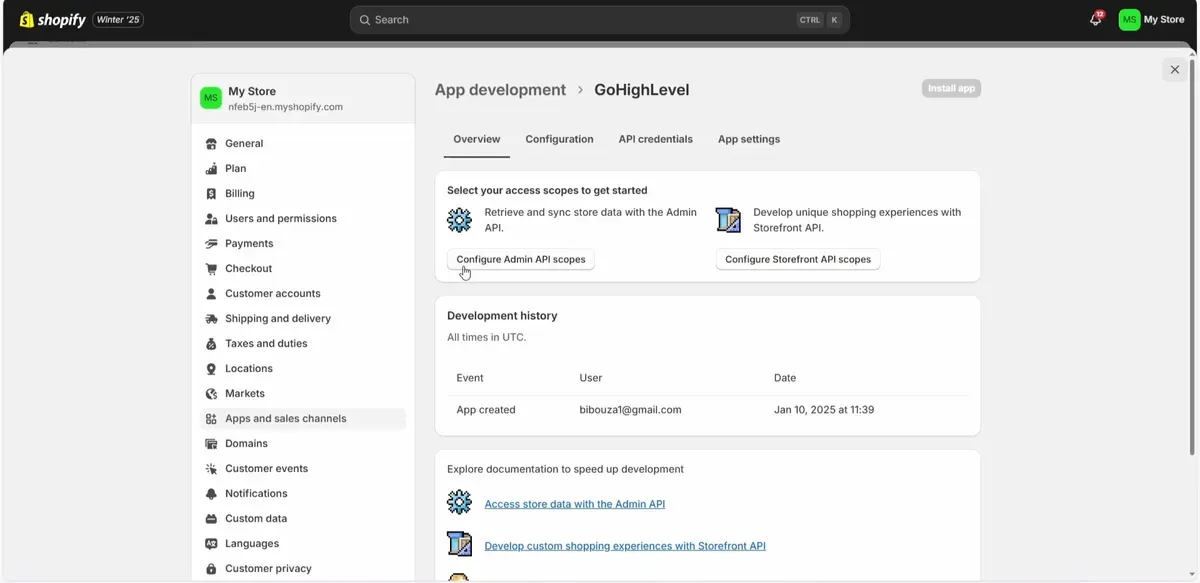Open Taxes and duties settings
The width and height of the screenshot is (1200, 583).
pyautogui.click(x=303, y=343)
